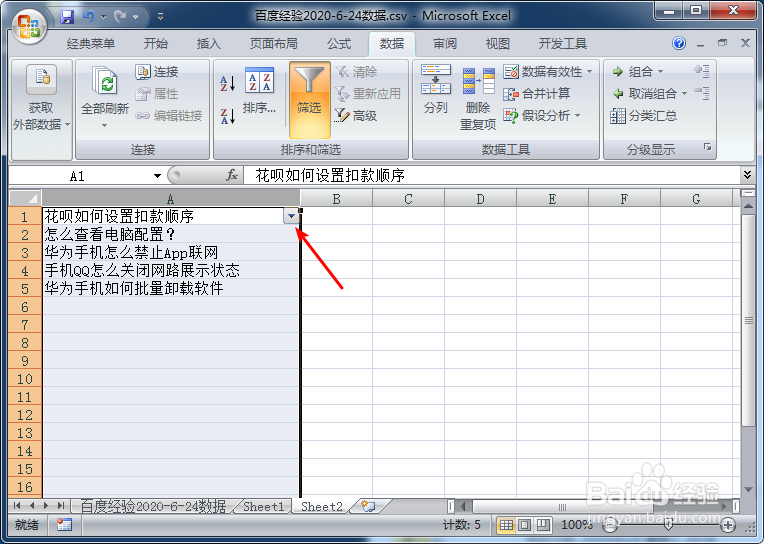This screenshot has height=544, width=764.
Task: Switch to Normal view in status bar
Action: [x=506, y=525]
